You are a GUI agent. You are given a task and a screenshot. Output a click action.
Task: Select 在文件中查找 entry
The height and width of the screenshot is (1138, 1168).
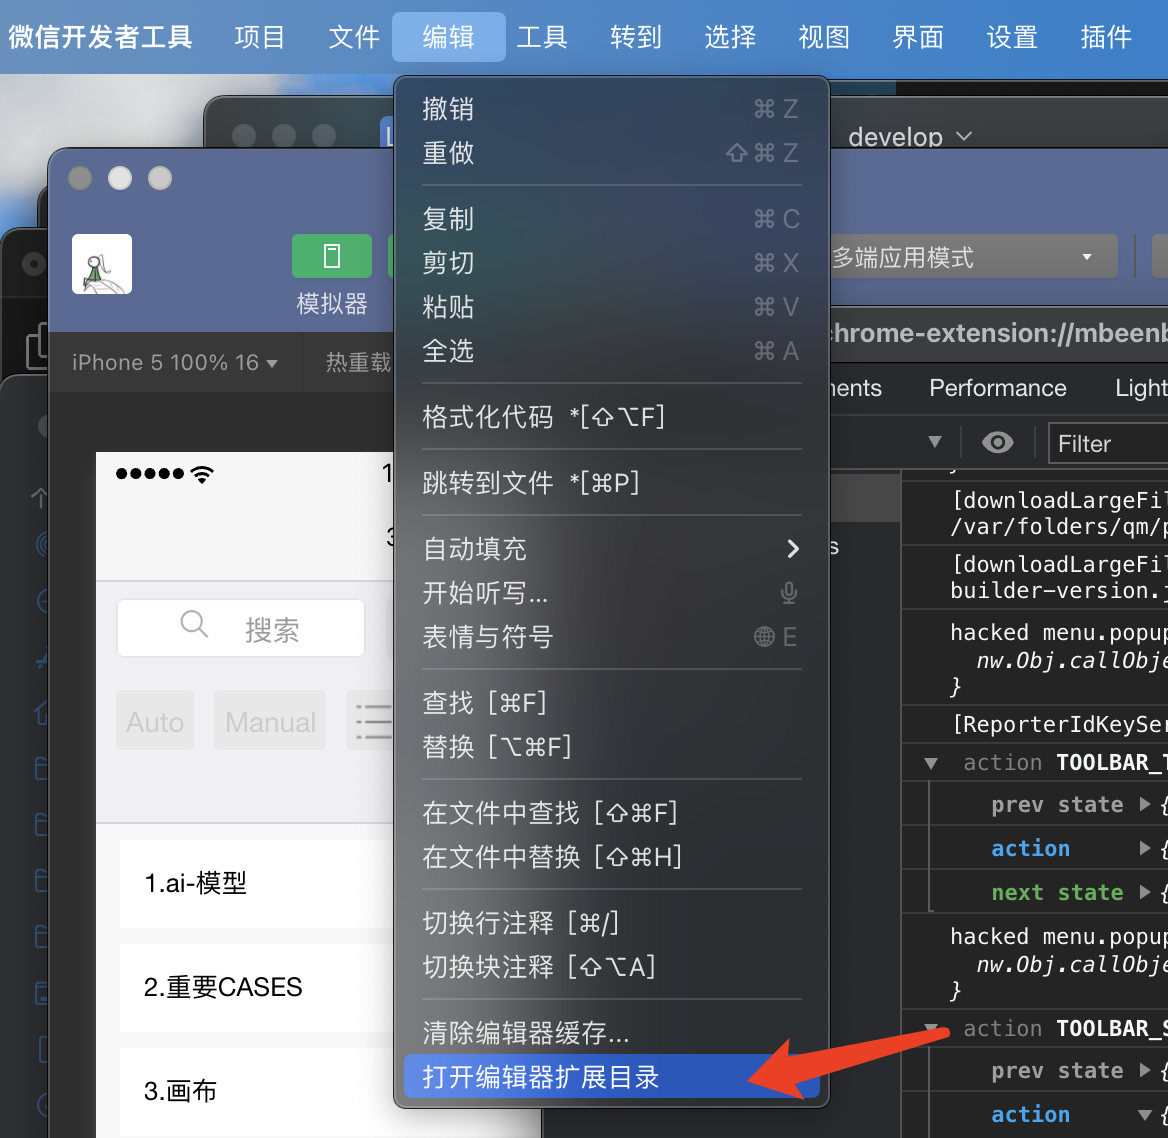pos(612,813)
